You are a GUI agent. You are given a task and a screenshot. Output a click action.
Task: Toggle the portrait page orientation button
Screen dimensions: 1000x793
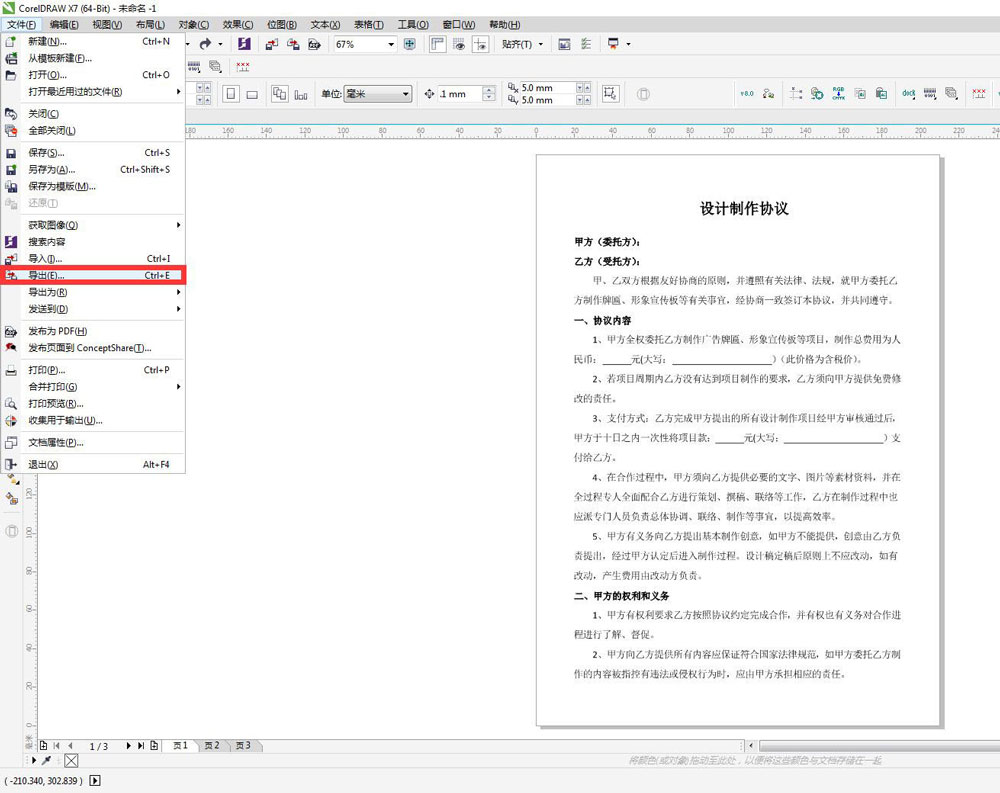point(231,93)
